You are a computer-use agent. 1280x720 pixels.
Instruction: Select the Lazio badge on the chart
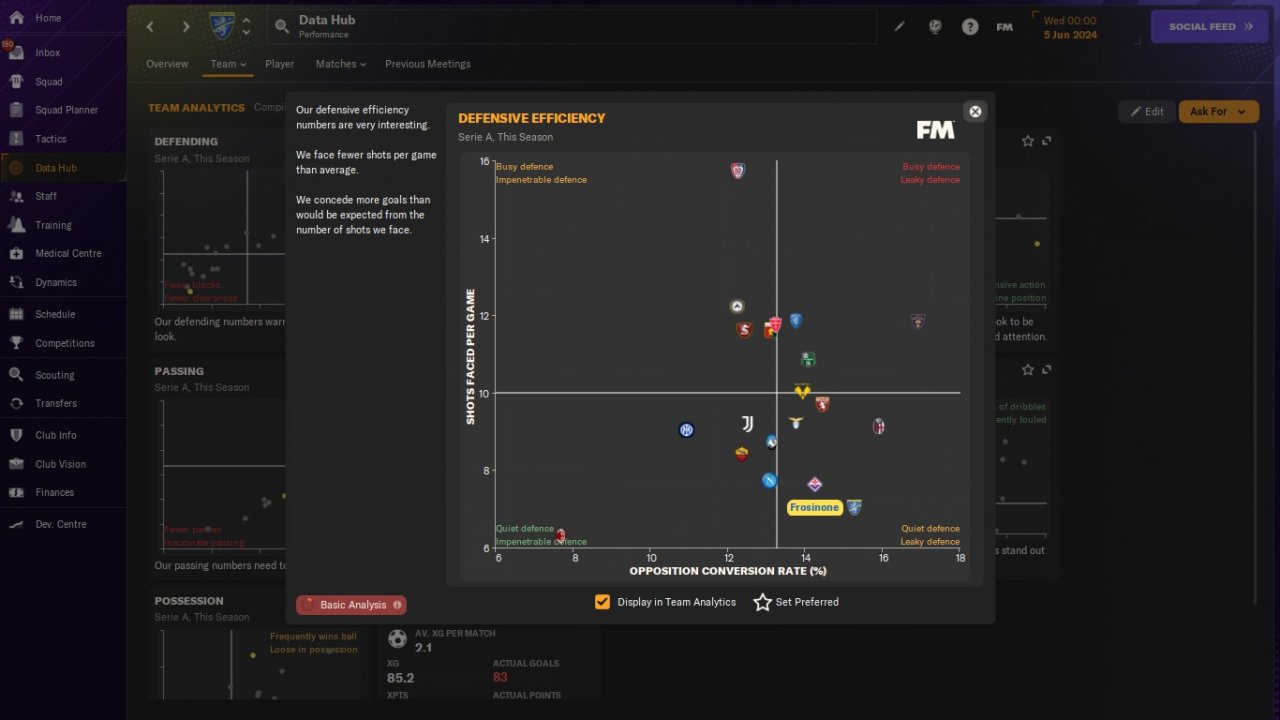point(796,423)
